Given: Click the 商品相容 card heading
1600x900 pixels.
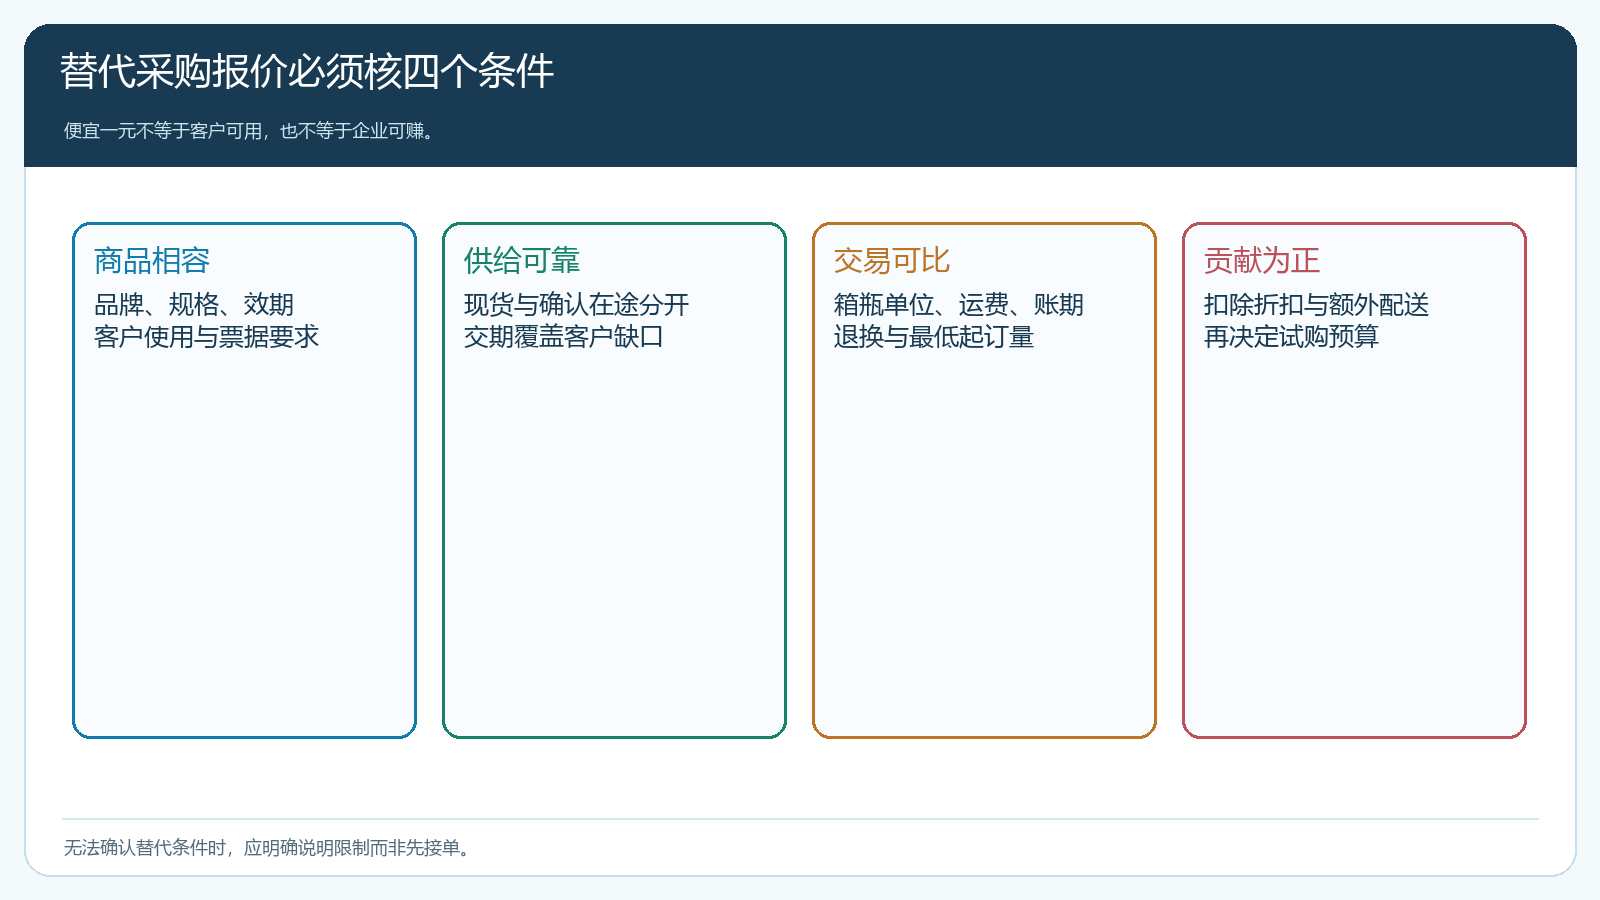Looking at the screenshot, I should [152, 261].
